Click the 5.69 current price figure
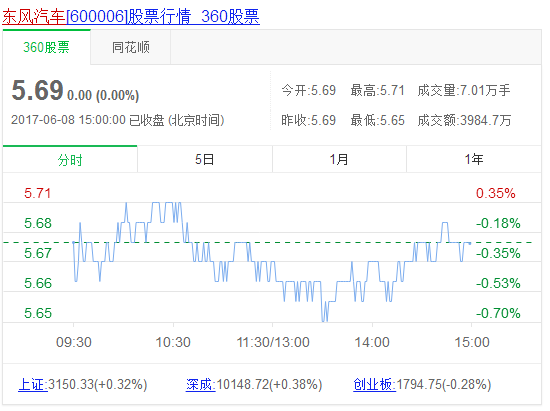550x411 pixels. point(37,90)
